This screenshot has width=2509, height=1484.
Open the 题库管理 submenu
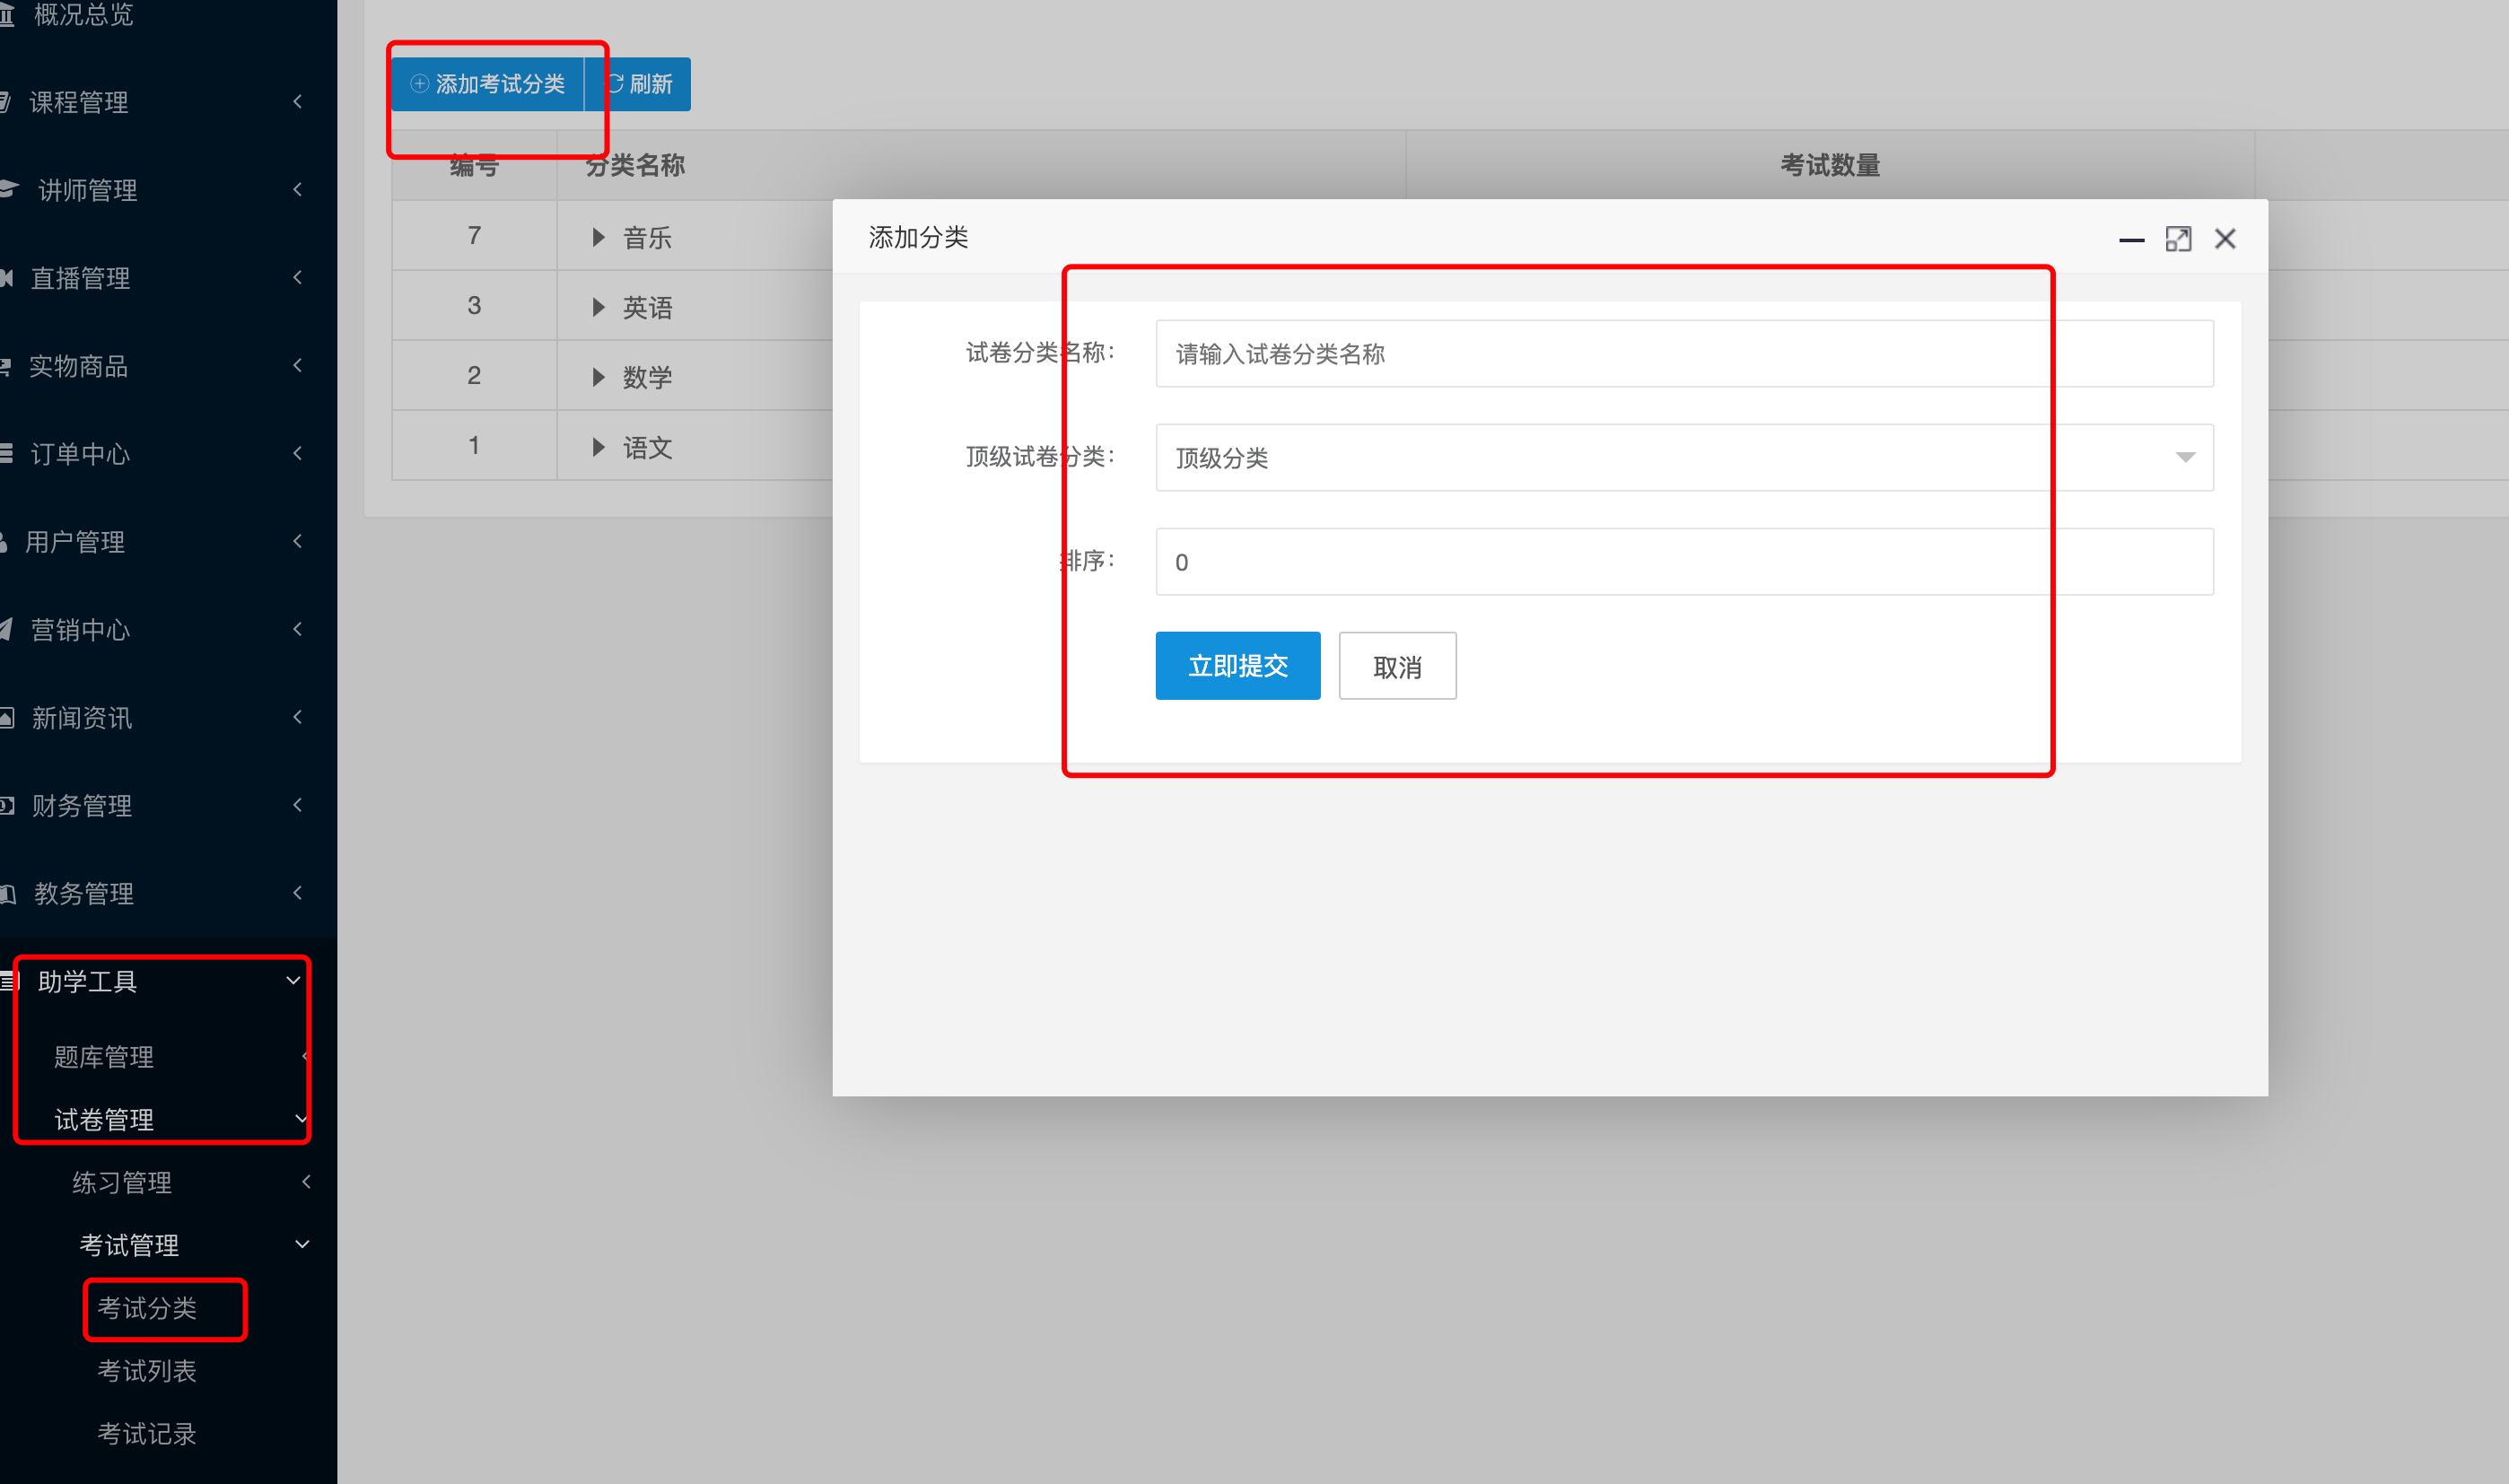click(x=168, y=1057)
